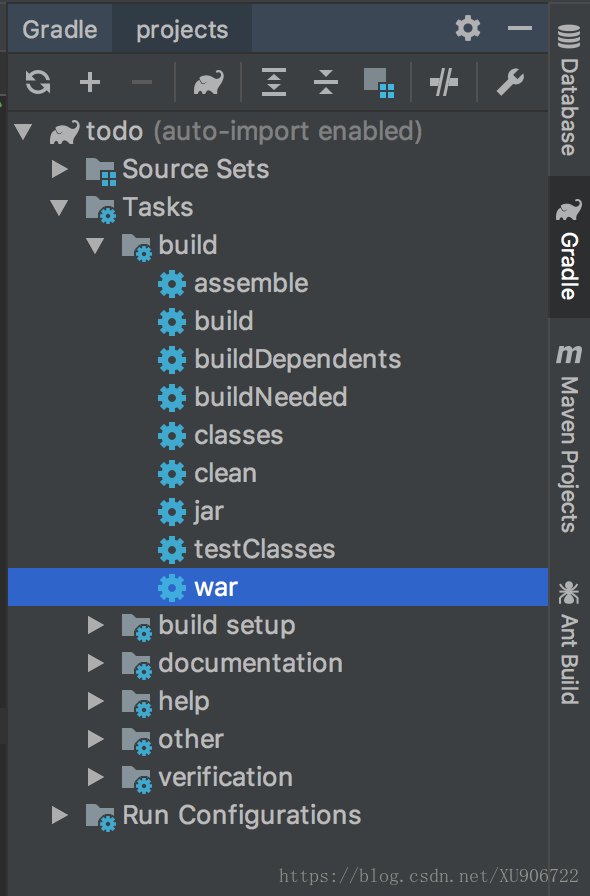Expand the verification task group
This screenshot has width=590, height=896.
tap(95, 777)
